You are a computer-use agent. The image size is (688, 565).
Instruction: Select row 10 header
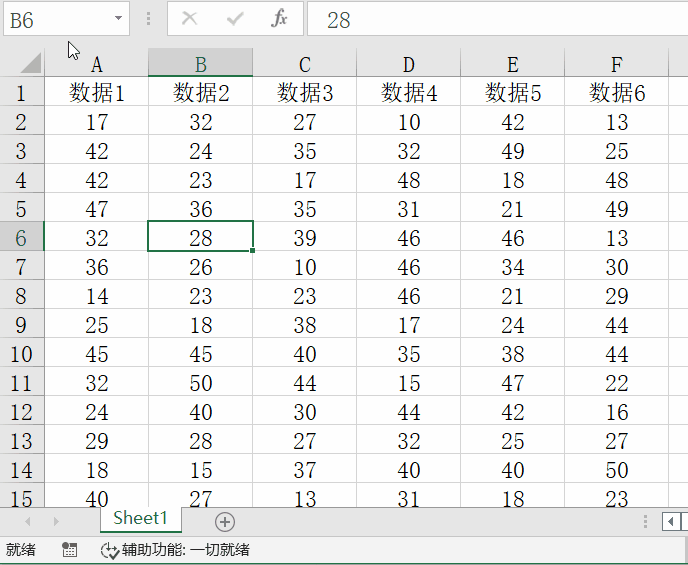22,353
